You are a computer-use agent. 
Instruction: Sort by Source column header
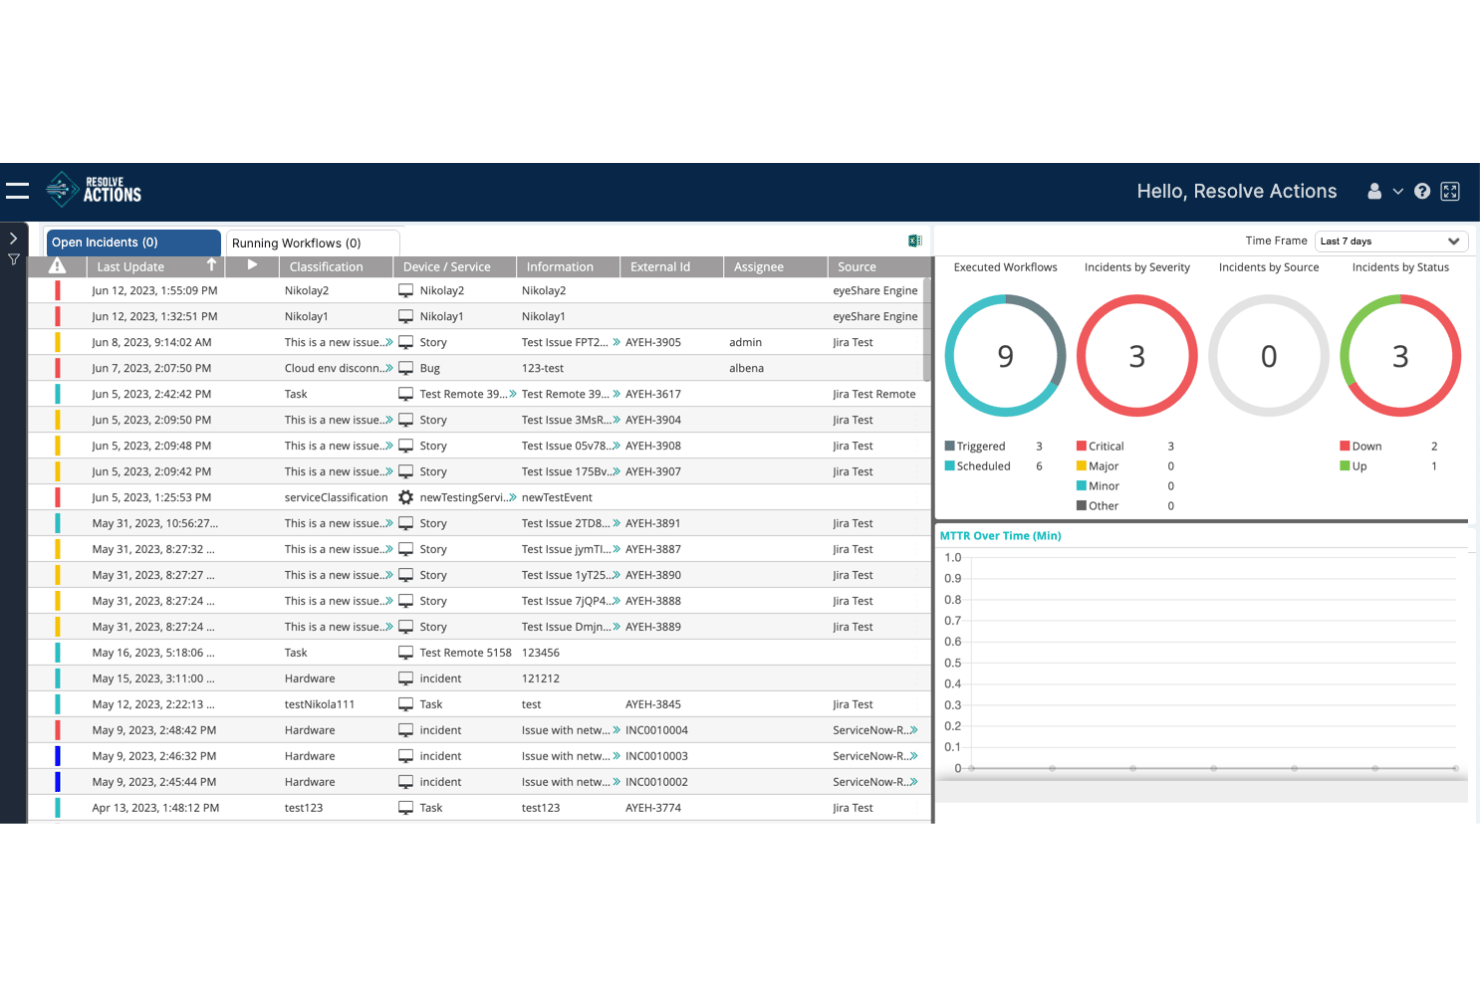pyautogui.click(x=877, y=267)
